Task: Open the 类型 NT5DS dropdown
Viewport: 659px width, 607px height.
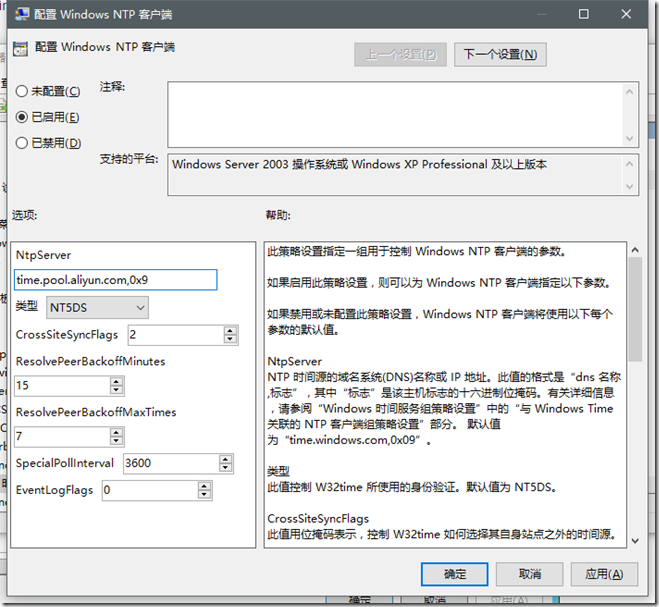Action: pyautogui.click(x=97, y=308)
